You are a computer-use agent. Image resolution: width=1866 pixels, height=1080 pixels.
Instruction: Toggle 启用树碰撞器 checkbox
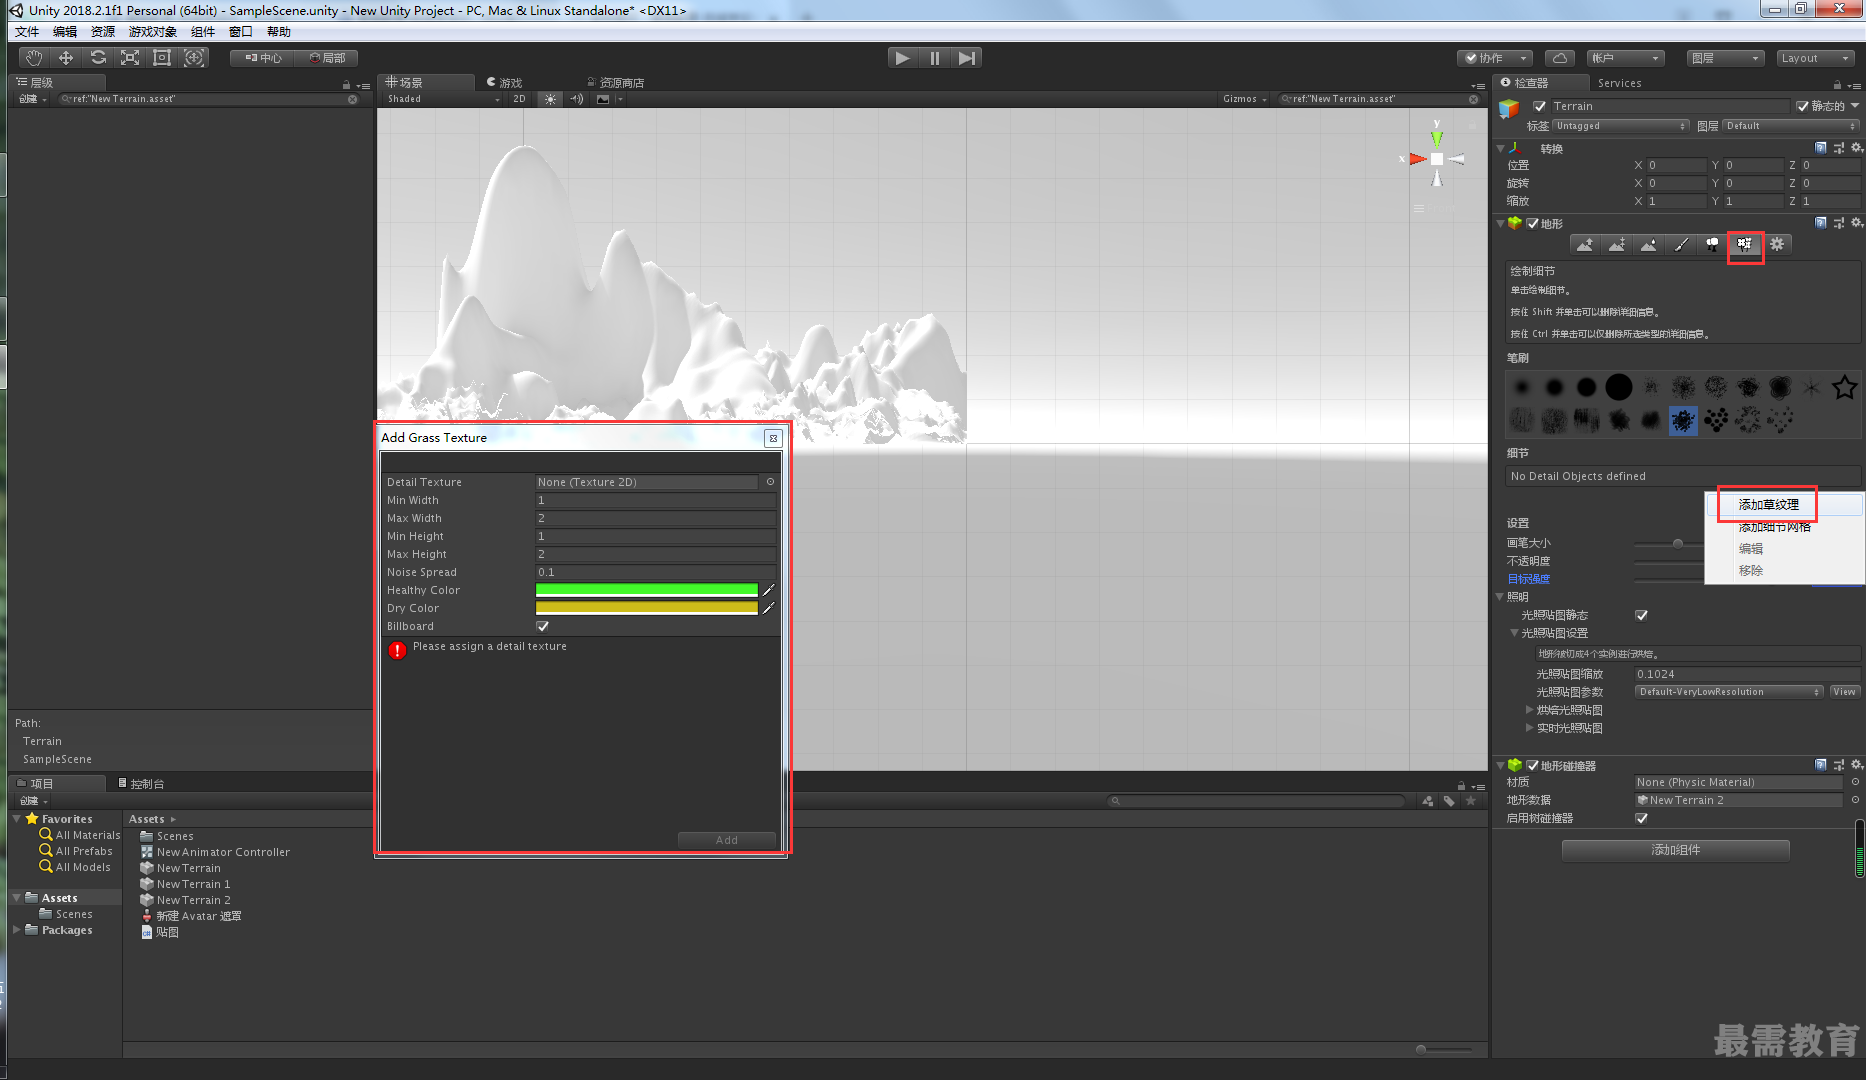coord(1641,818)
